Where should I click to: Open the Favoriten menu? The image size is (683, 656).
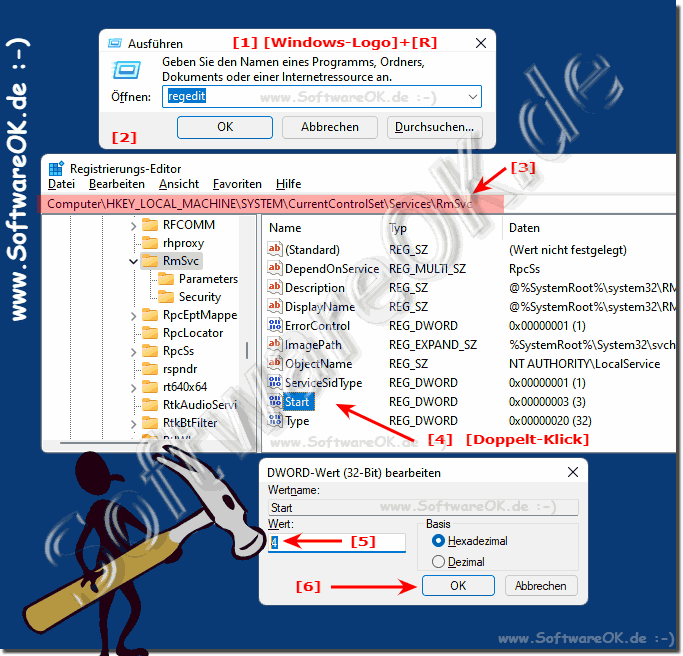237,184
